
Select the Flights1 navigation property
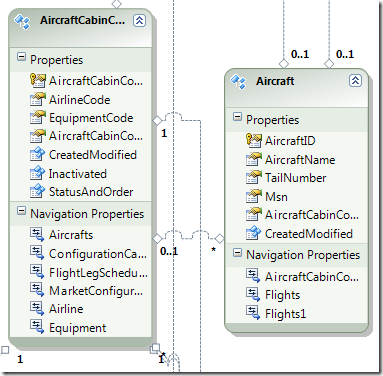286,314
